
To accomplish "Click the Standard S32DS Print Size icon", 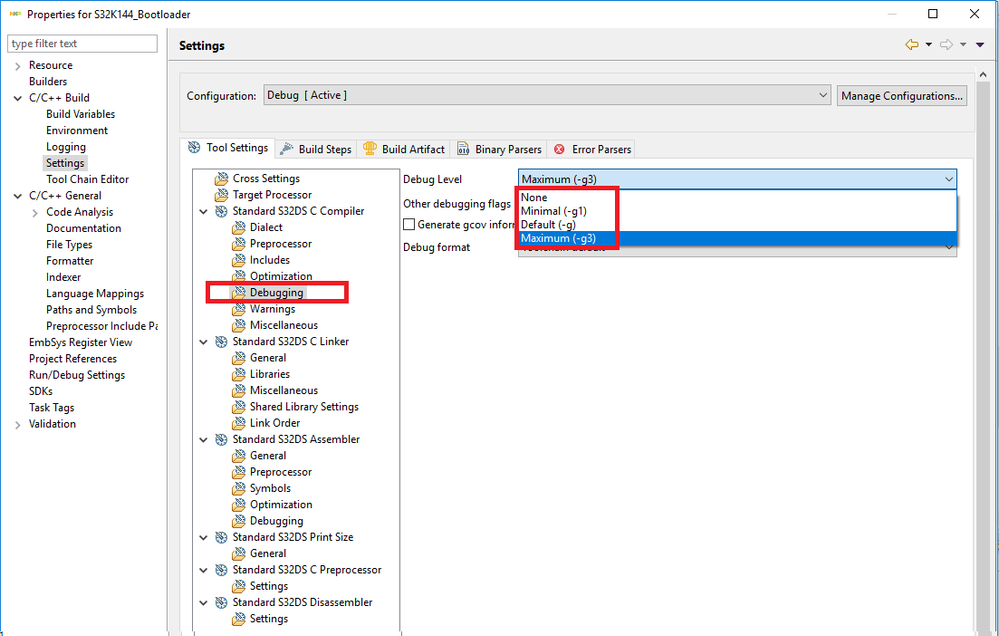I will pos(221,537).
